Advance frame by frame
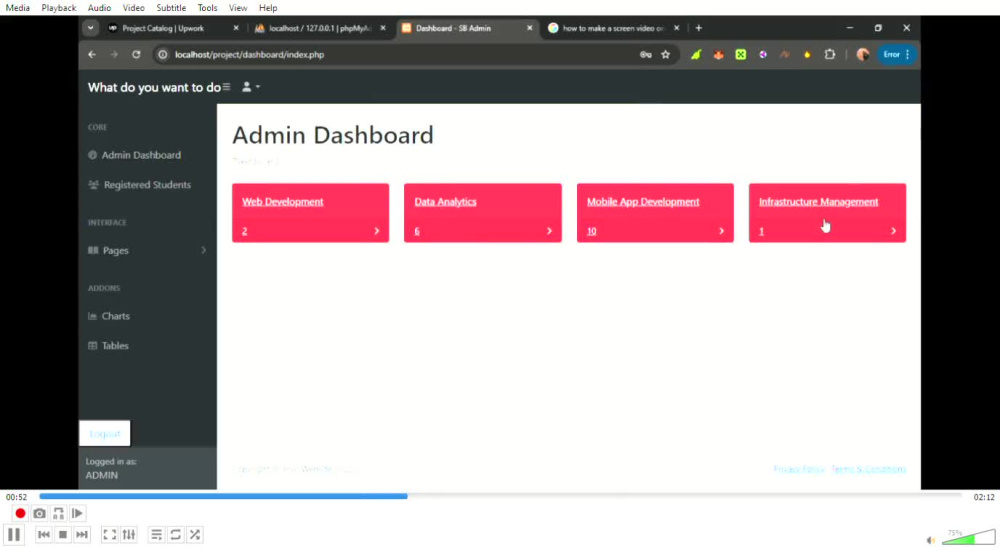 click(x=77, y=513)
